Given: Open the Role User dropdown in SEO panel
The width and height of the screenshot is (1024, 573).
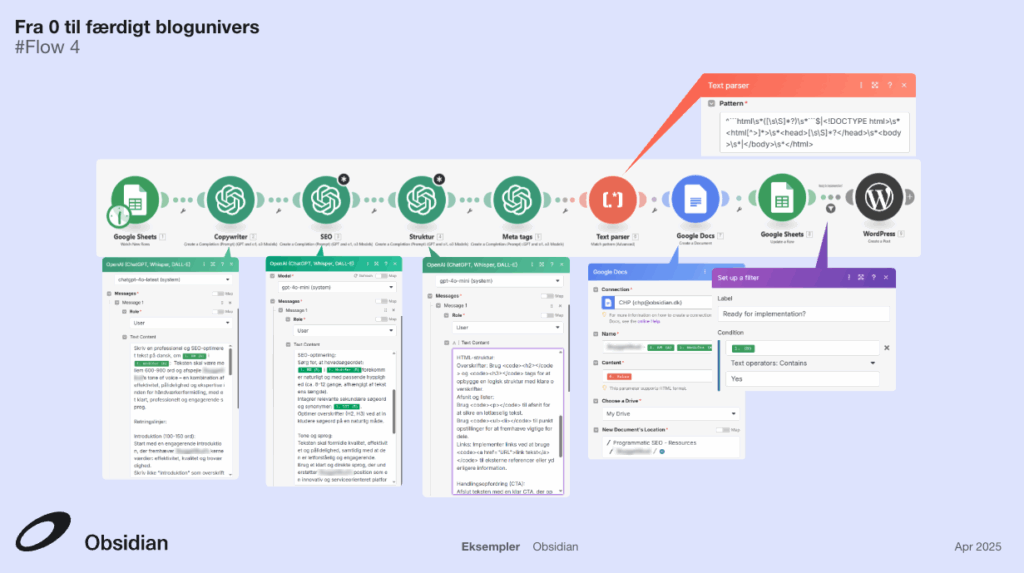Looking at the screenshot, I should point(344,331).
